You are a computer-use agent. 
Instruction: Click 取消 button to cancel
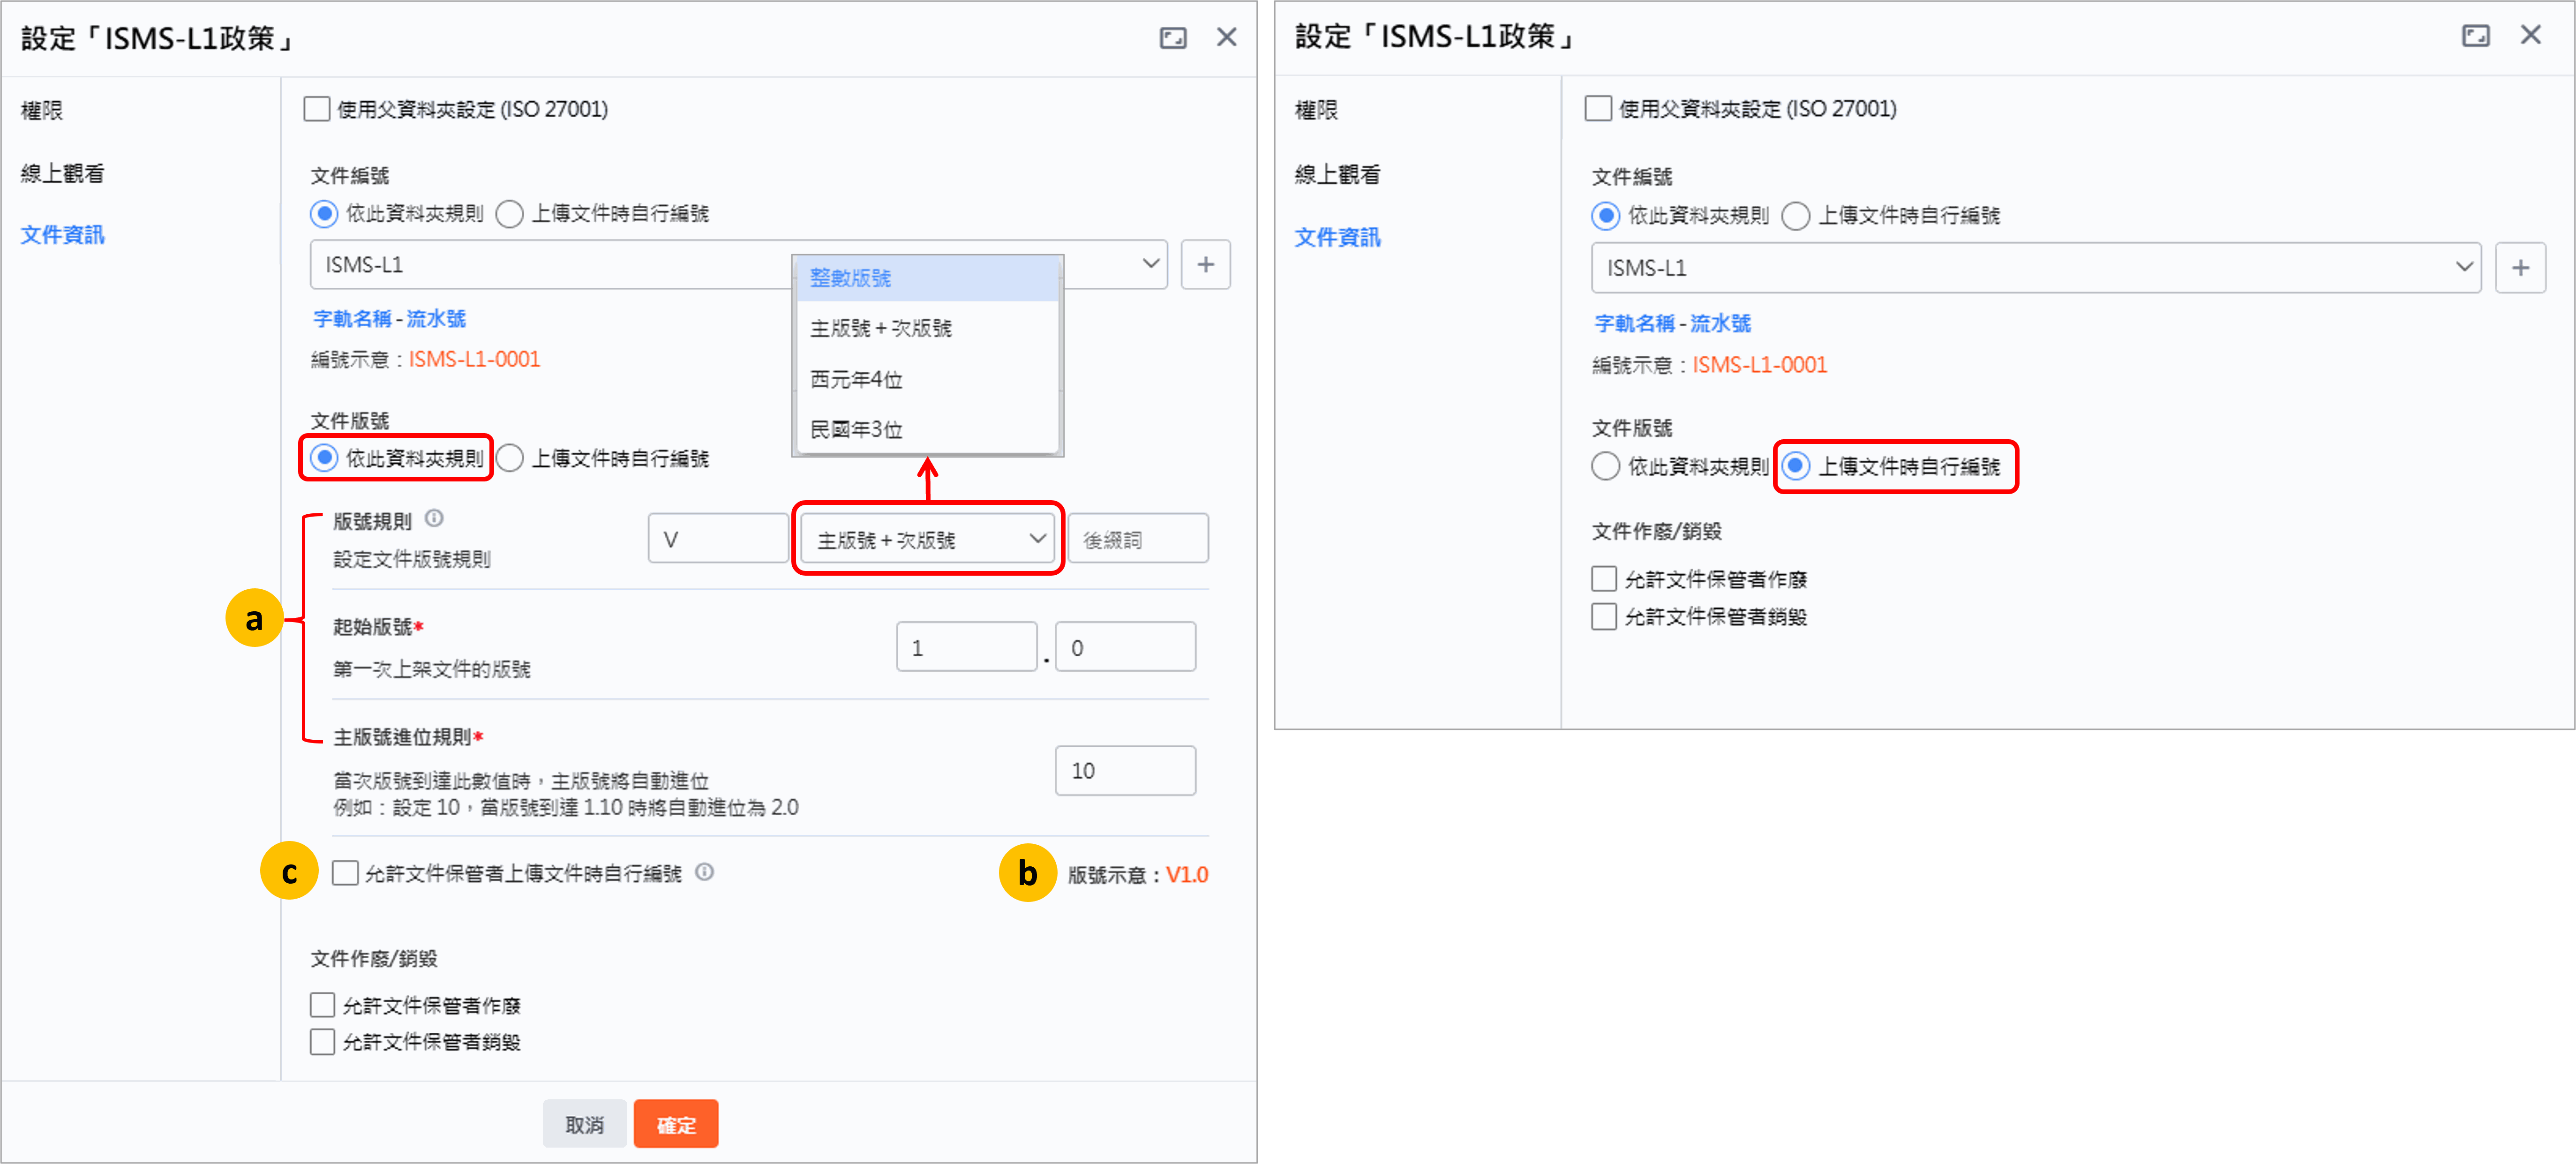coord(584,1124)
